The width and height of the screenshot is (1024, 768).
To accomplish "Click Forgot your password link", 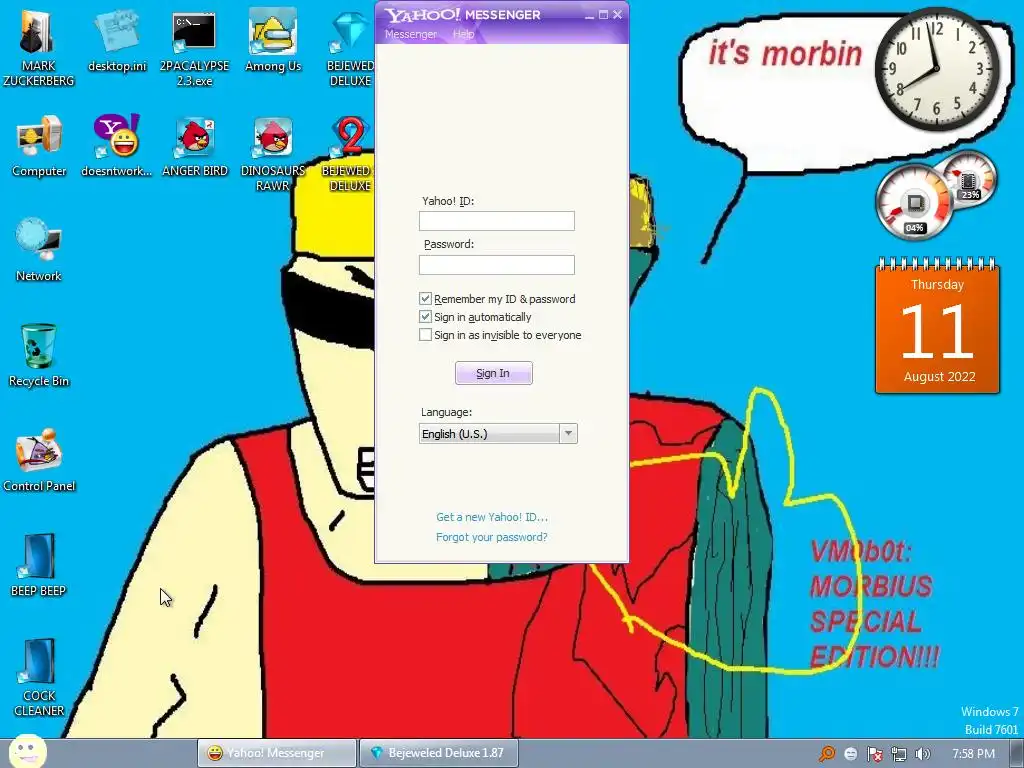I will coord(492,537).
